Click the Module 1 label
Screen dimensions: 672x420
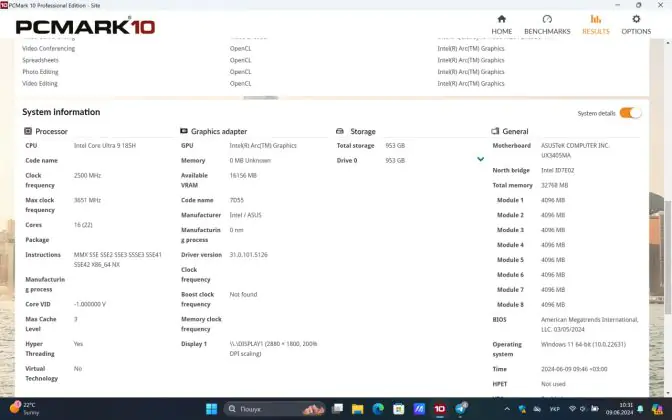click(510, 200)
